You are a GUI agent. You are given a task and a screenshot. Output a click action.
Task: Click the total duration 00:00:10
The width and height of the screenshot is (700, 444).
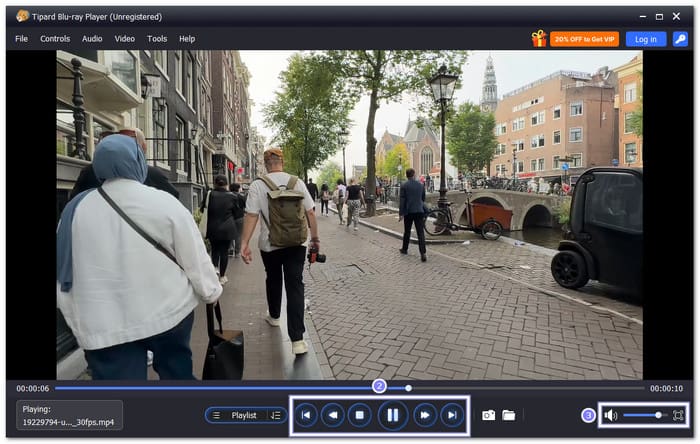coord(666,389)
